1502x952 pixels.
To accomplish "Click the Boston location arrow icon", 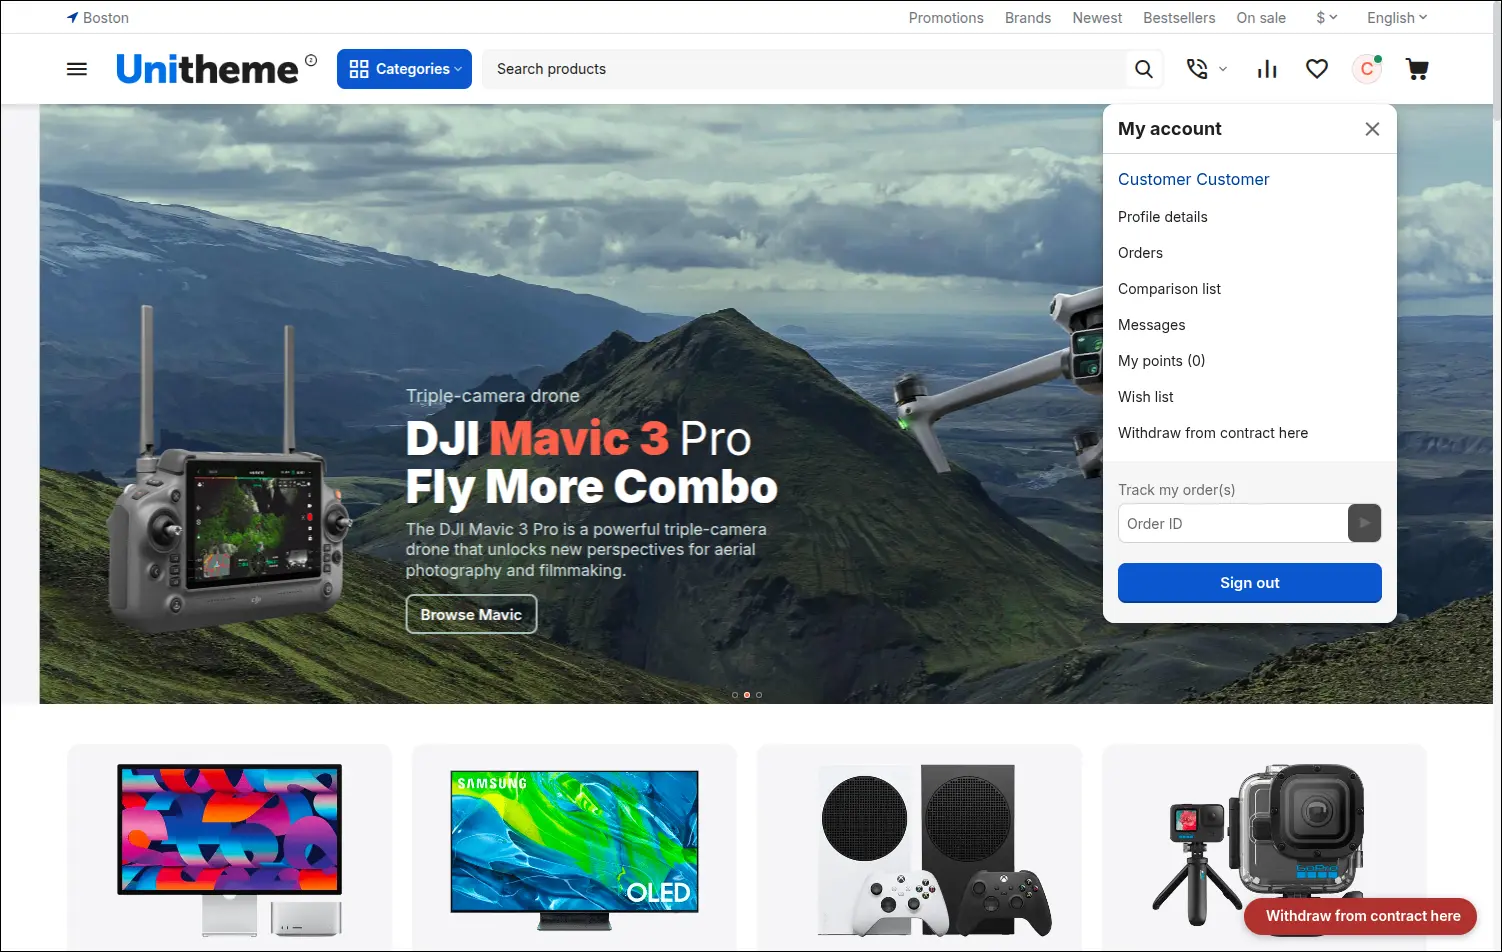I will coord(72,18).
